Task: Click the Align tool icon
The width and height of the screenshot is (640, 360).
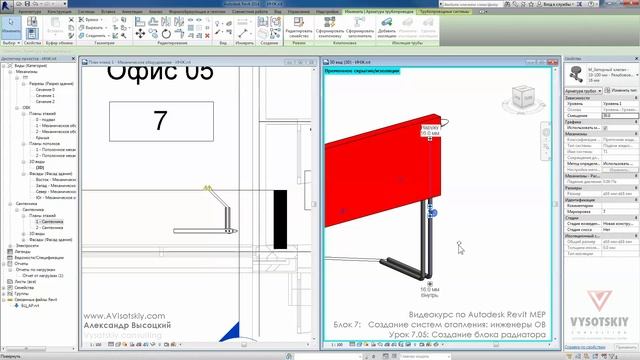Action: [x=140, y=21]
